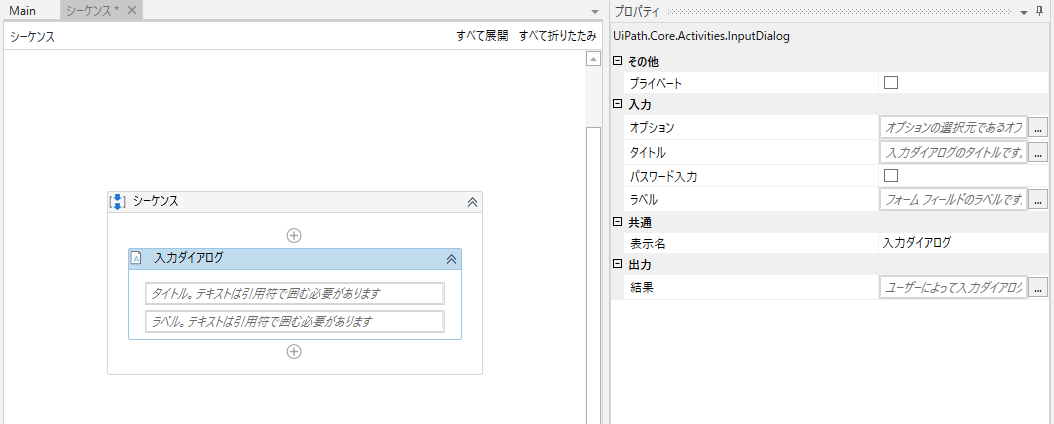This screenshot has width=1054, height=424.
Task: Click the 表示名 property label
Action: pos(647,243)
